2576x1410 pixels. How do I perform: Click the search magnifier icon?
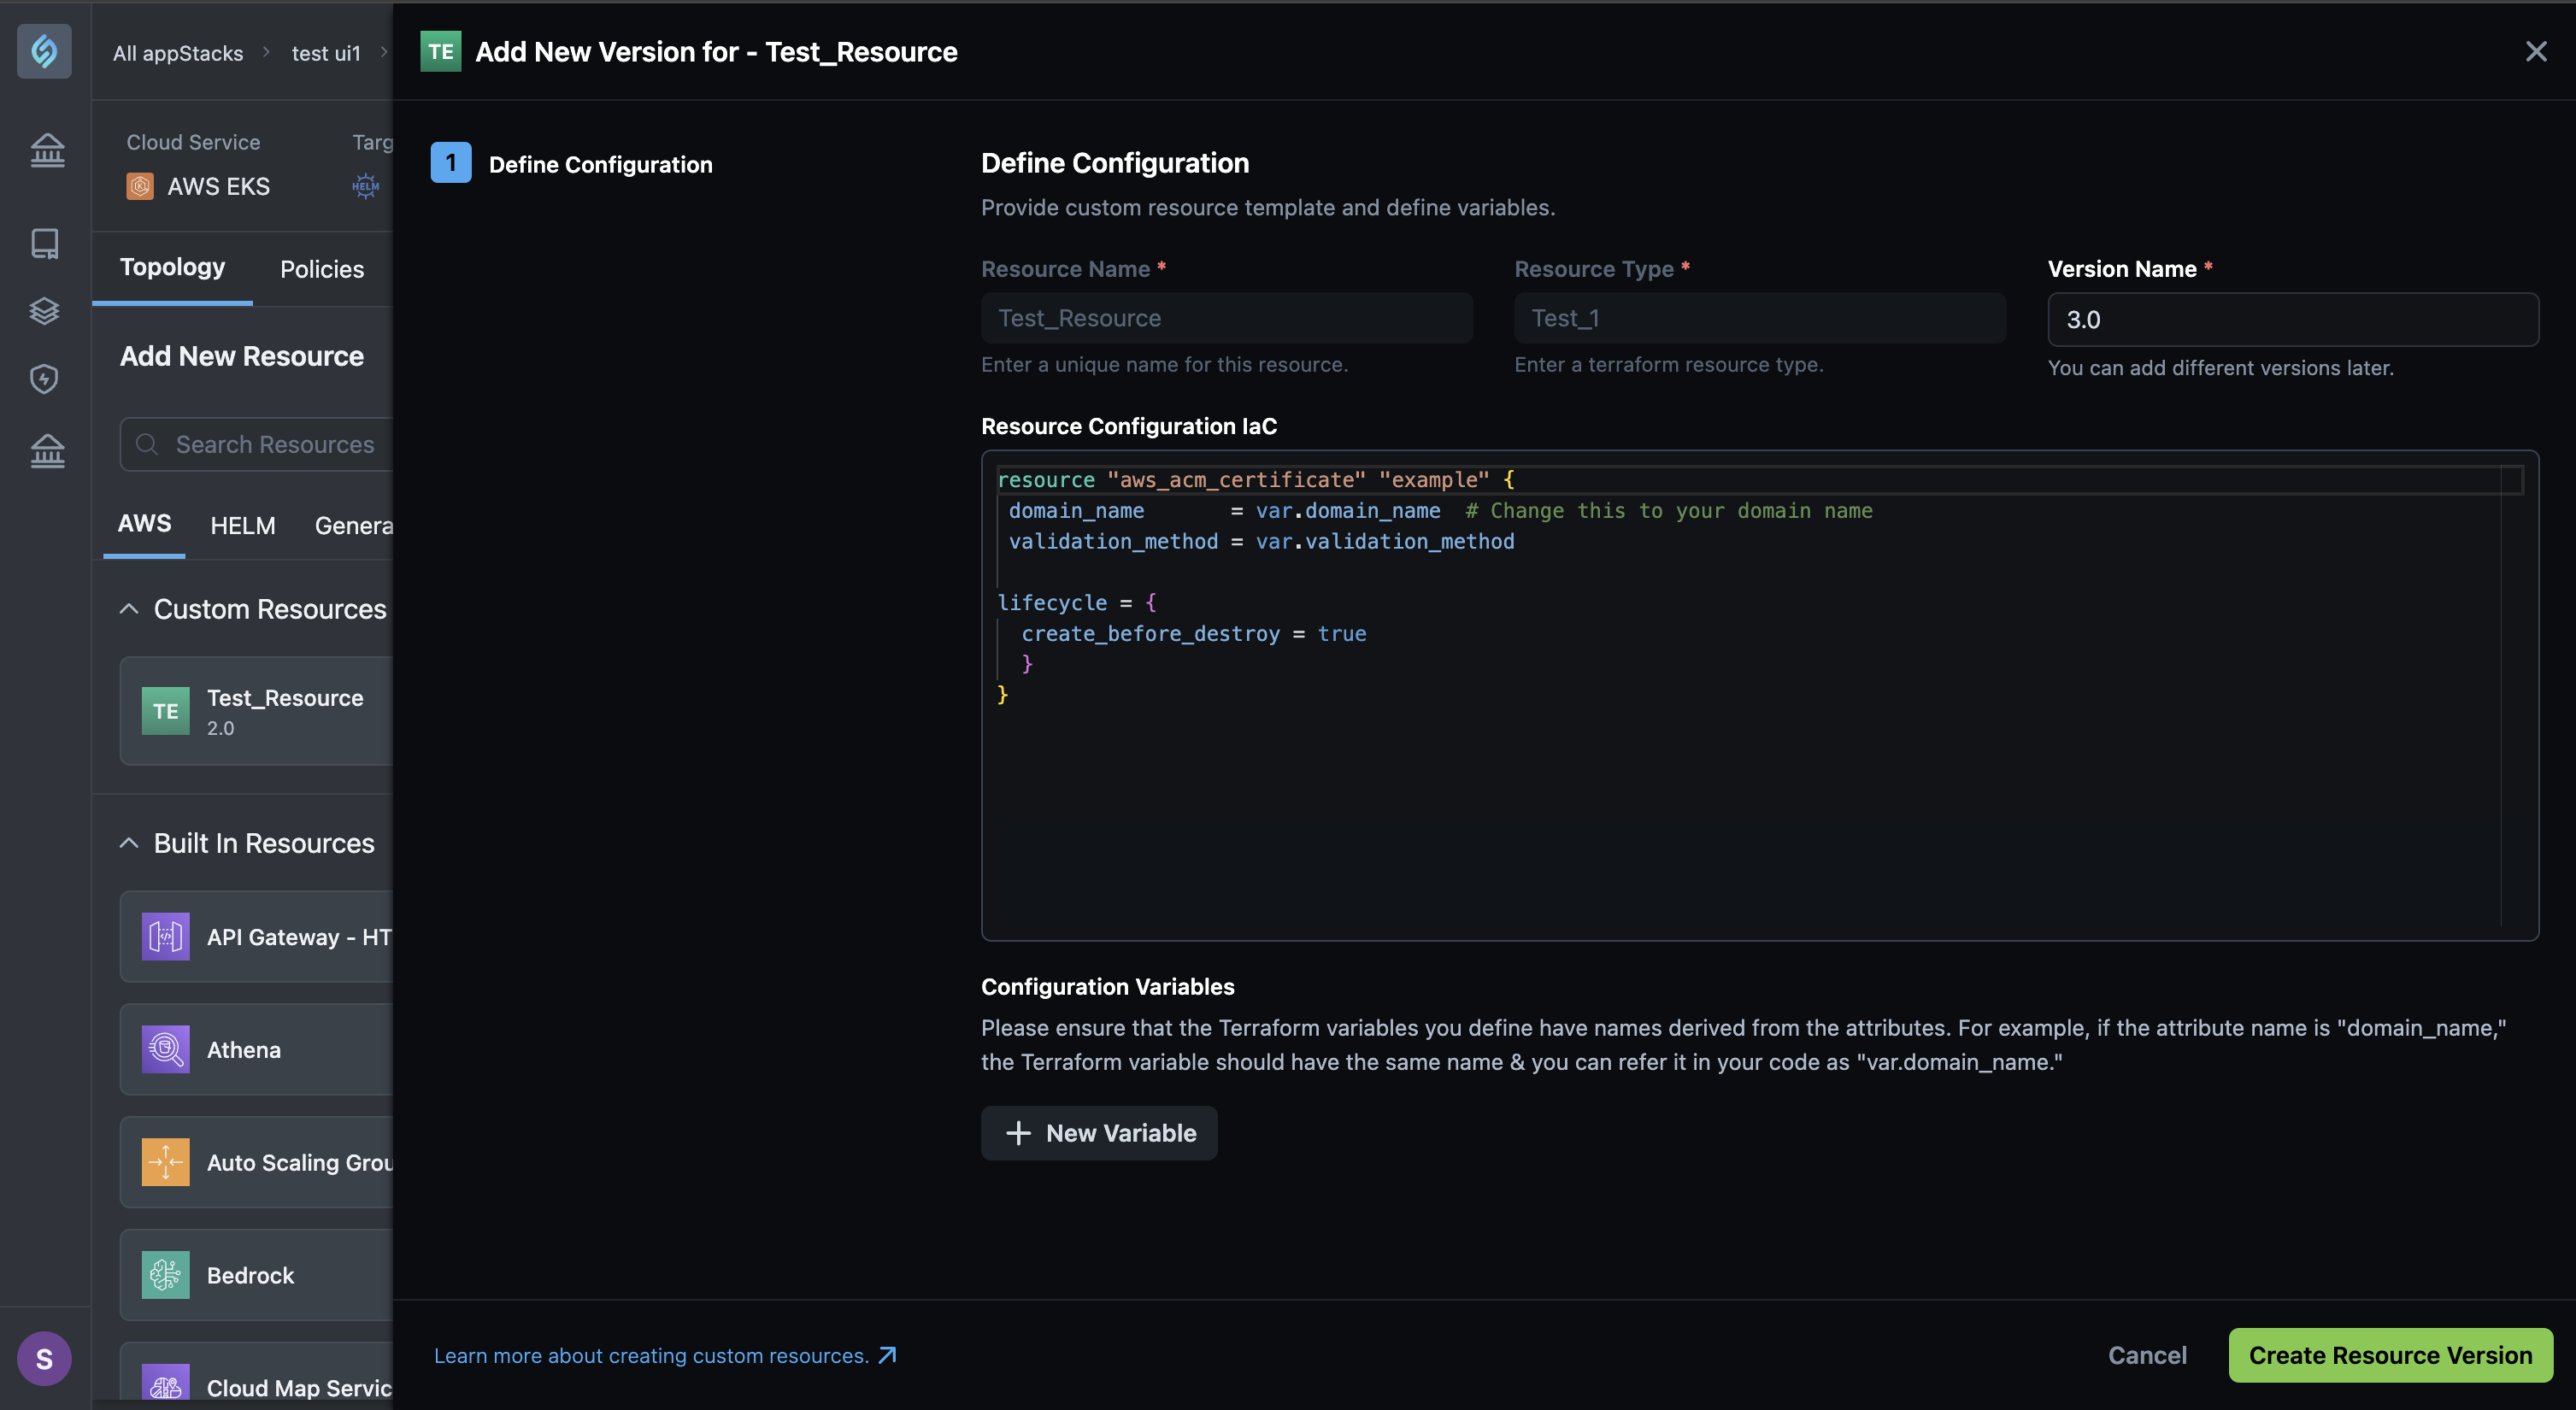tap(147, 444)
